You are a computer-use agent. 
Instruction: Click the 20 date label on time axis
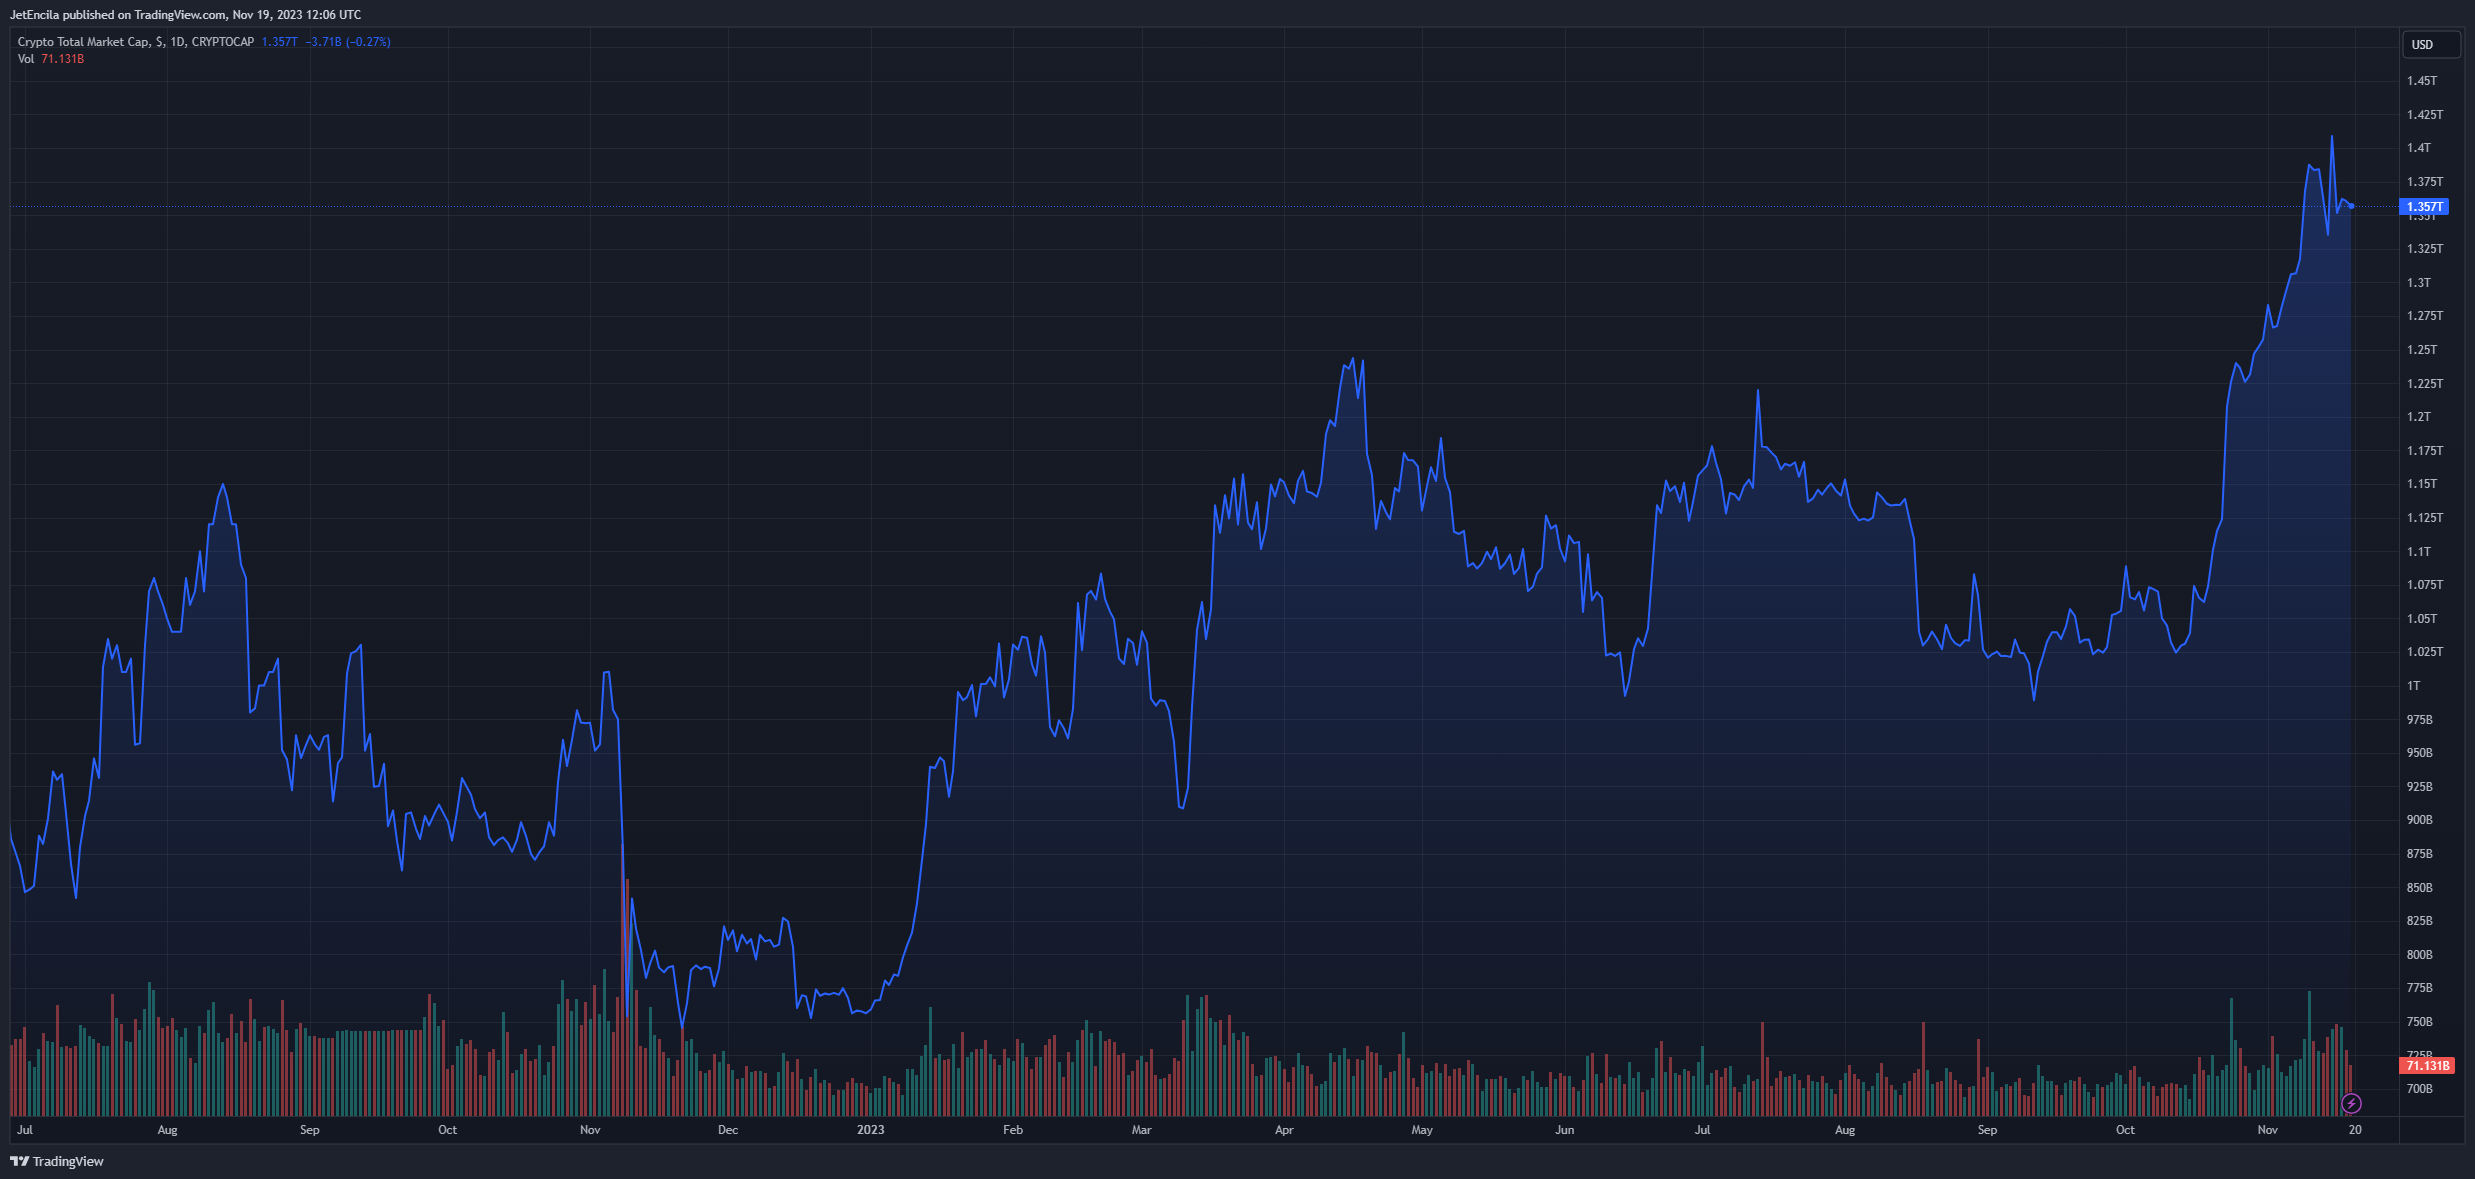click(x=2355, y=1130)
